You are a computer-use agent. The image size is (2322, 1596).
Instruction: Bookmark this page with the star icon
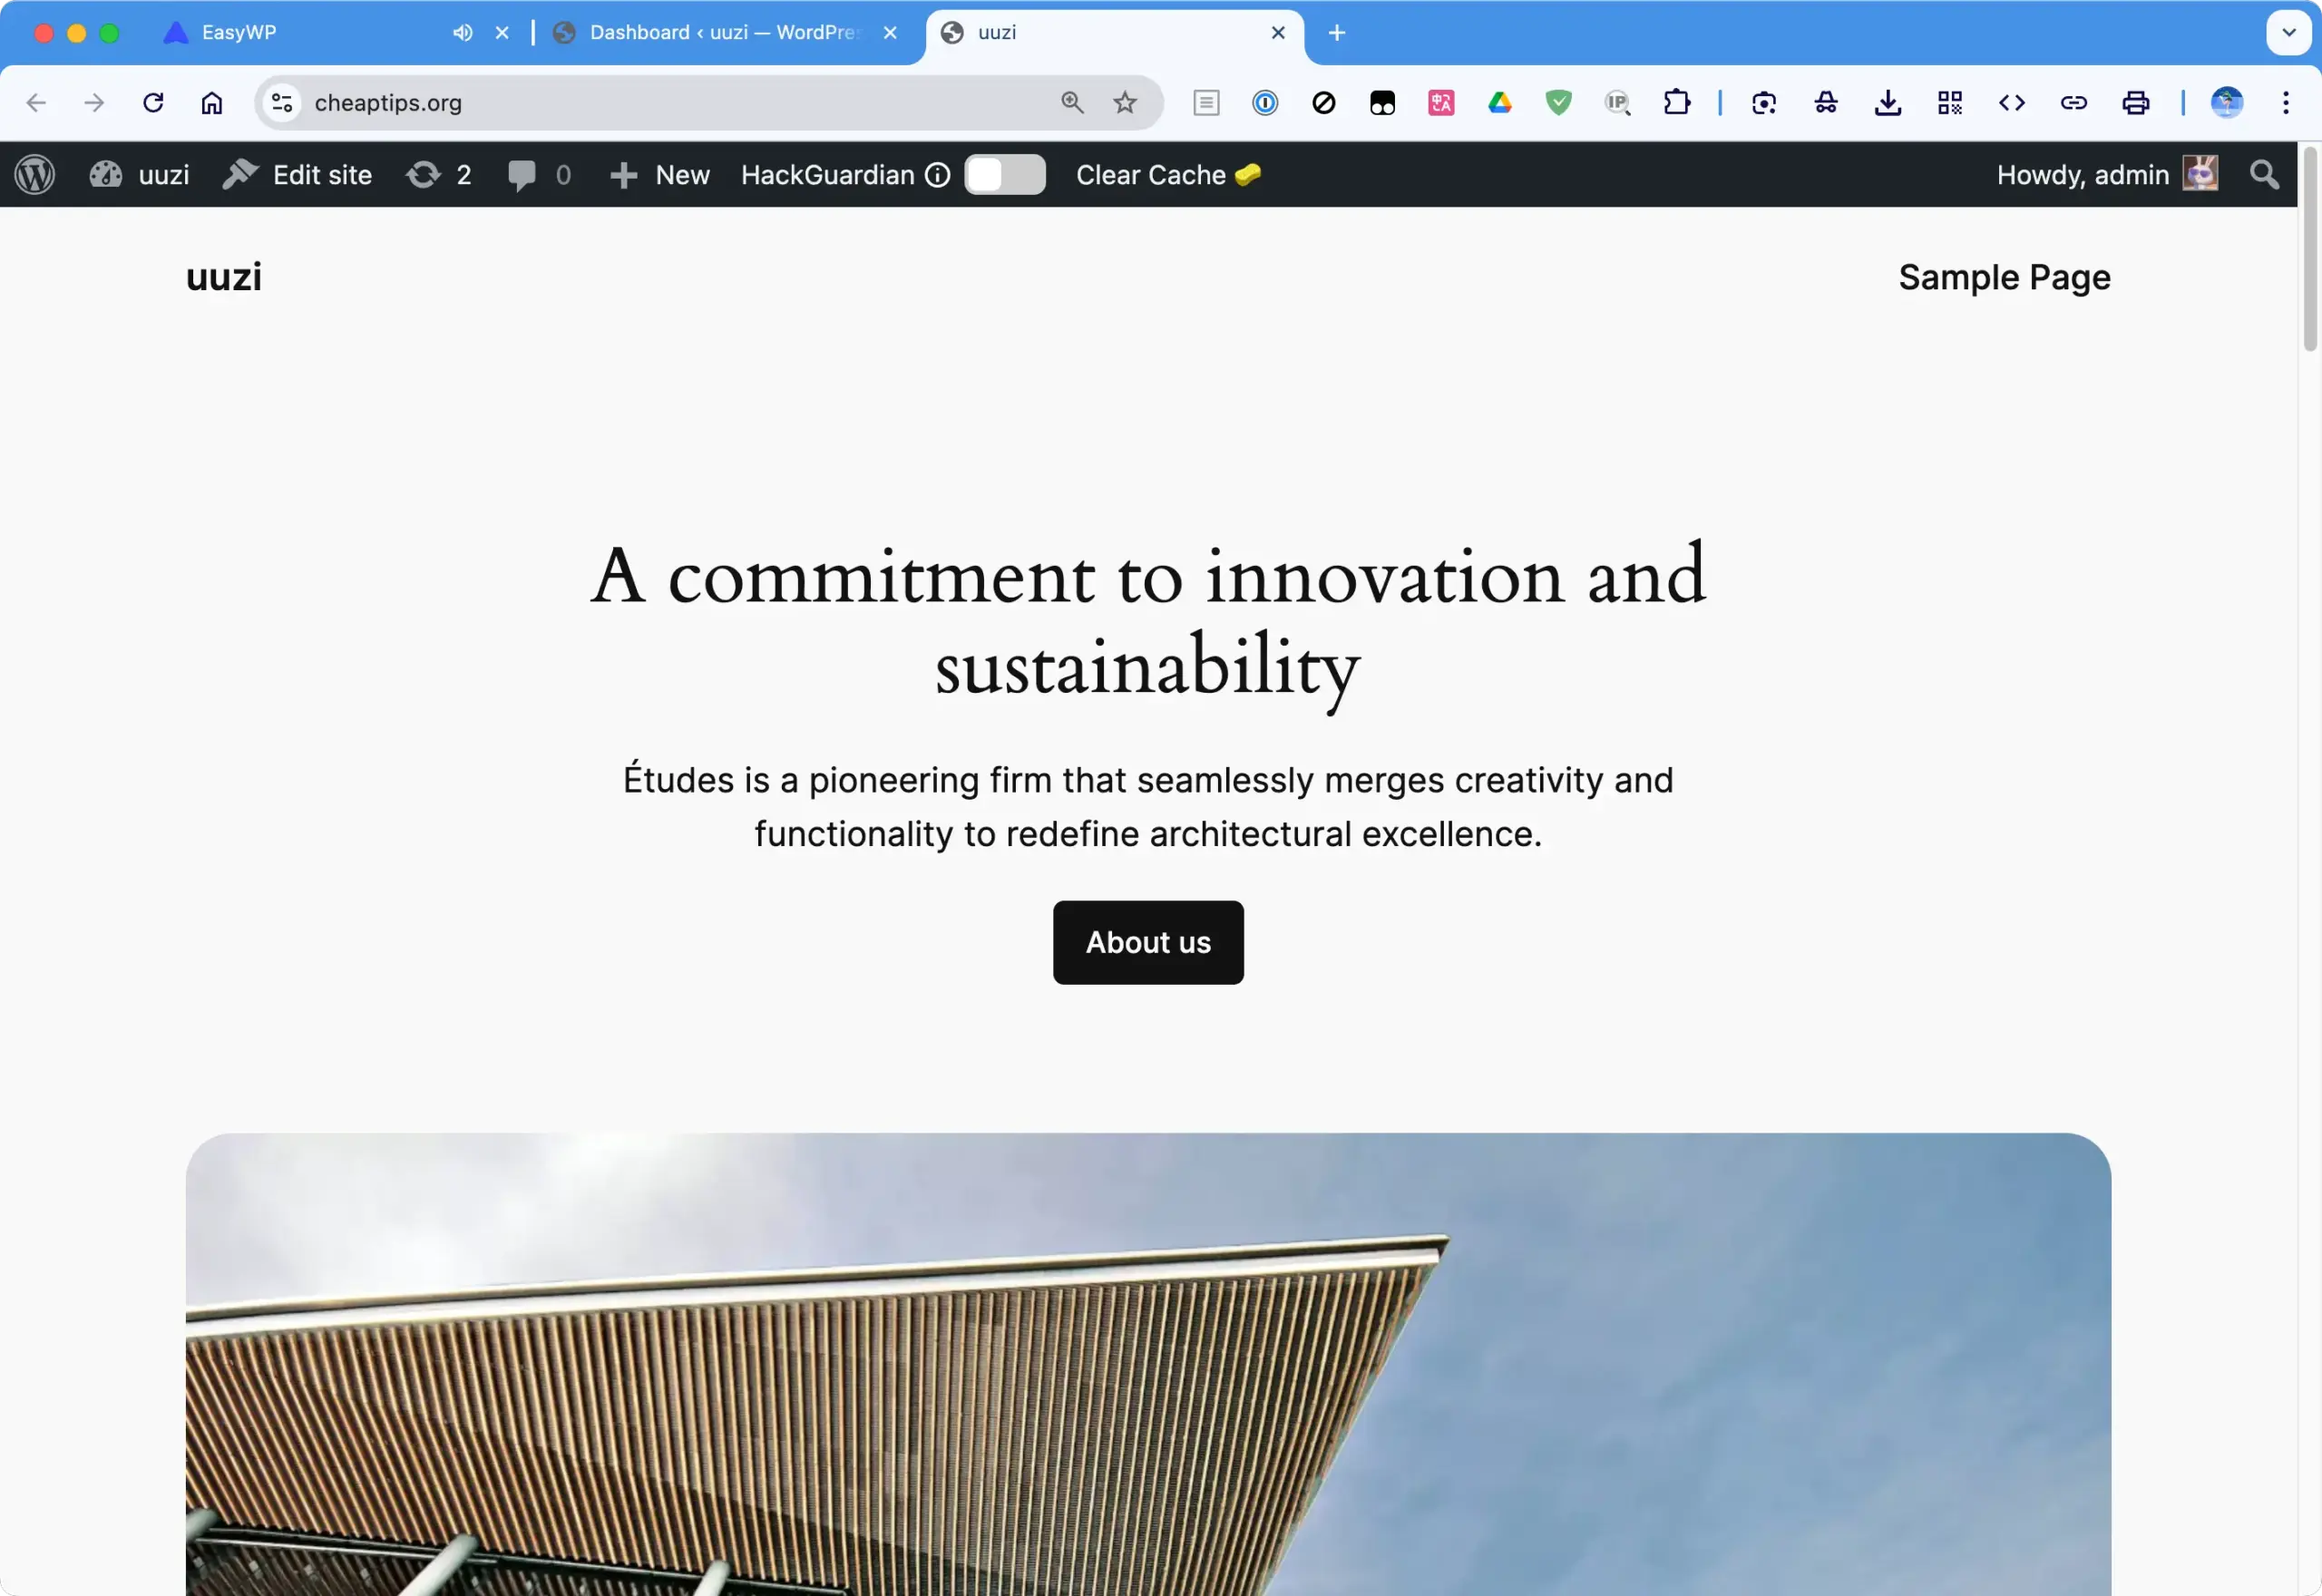(x=1125, y=103)
